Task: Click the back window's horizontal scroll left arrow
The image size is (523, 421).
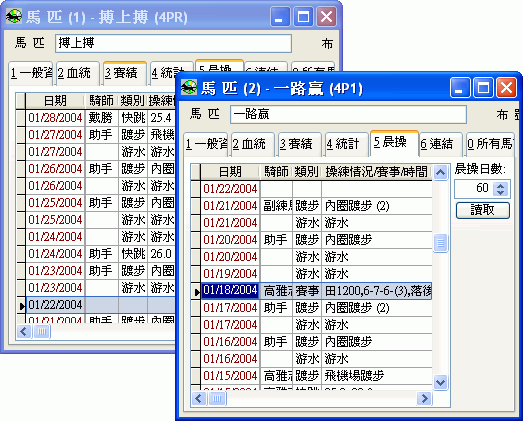Action: [x=24, y=332]
